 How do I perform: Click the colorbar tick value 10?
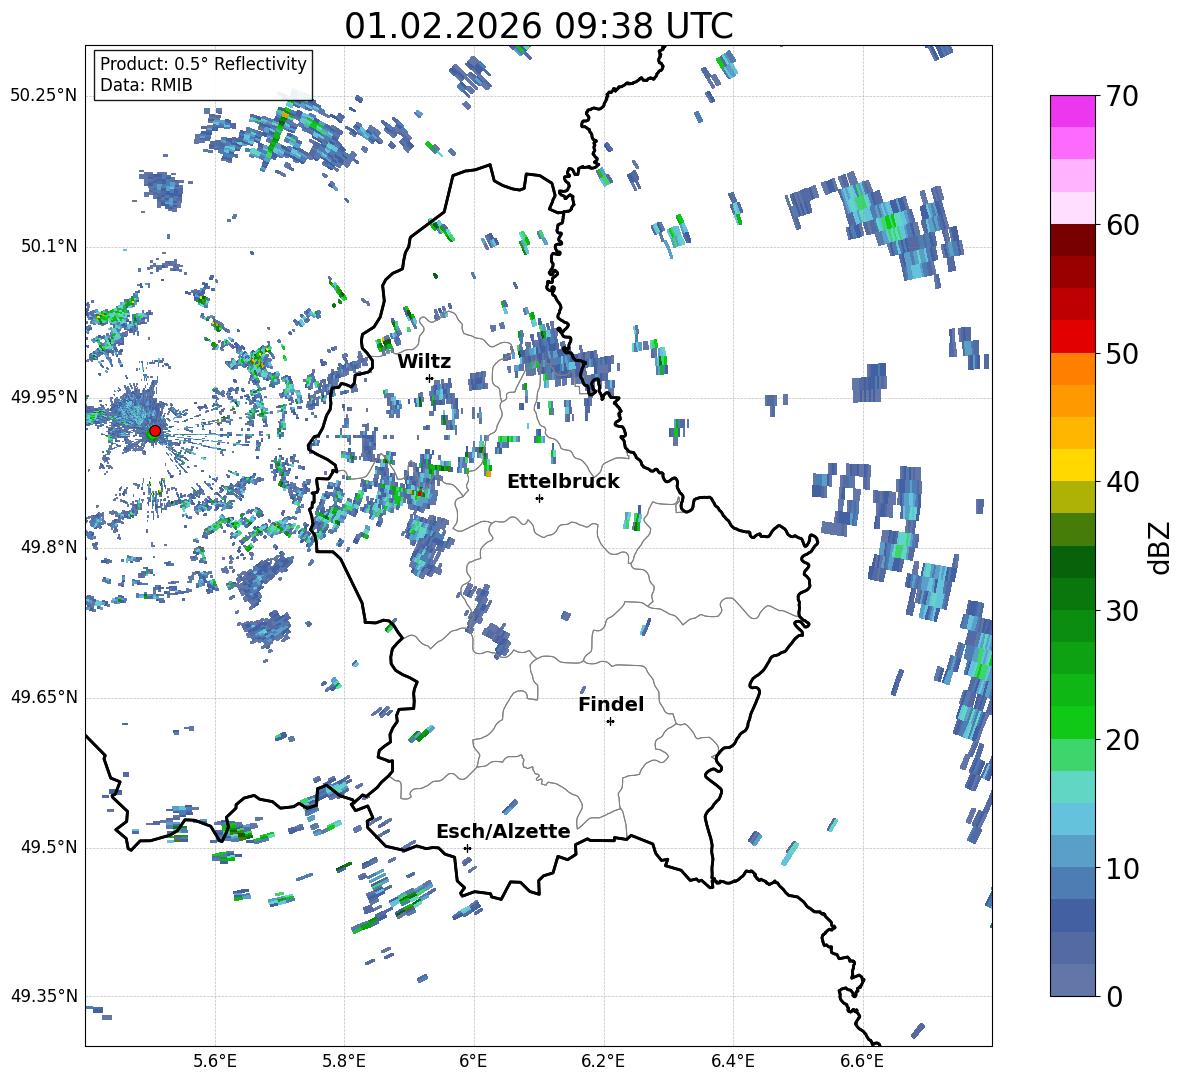[1122, 869]
